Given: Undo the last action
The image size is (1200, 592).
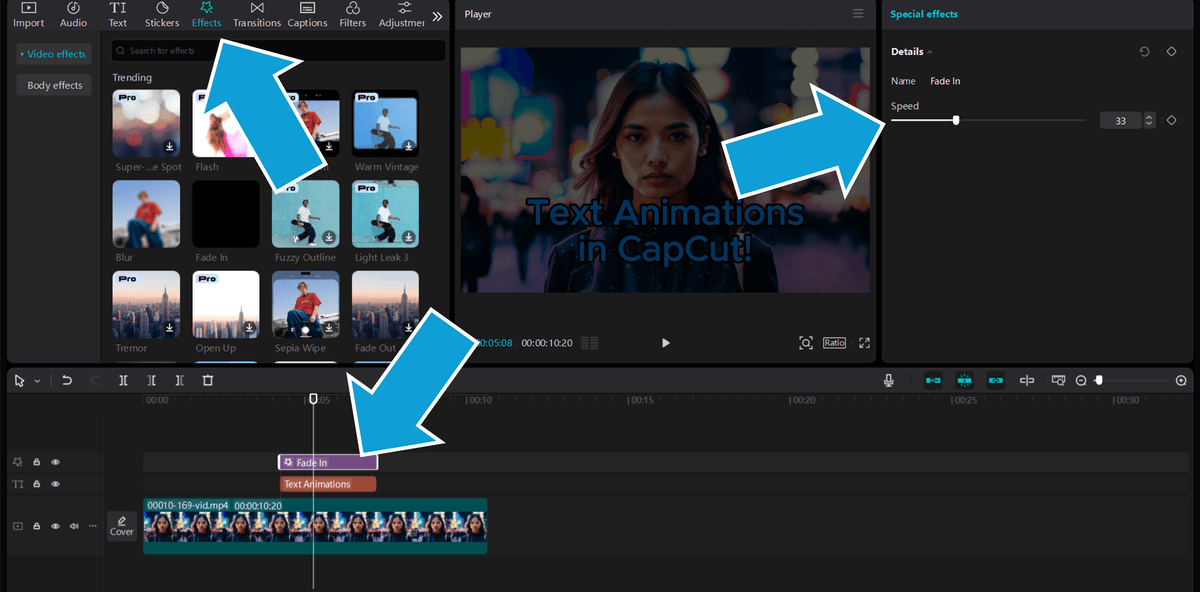Looking at the screenshot, I should click(67, 380).
